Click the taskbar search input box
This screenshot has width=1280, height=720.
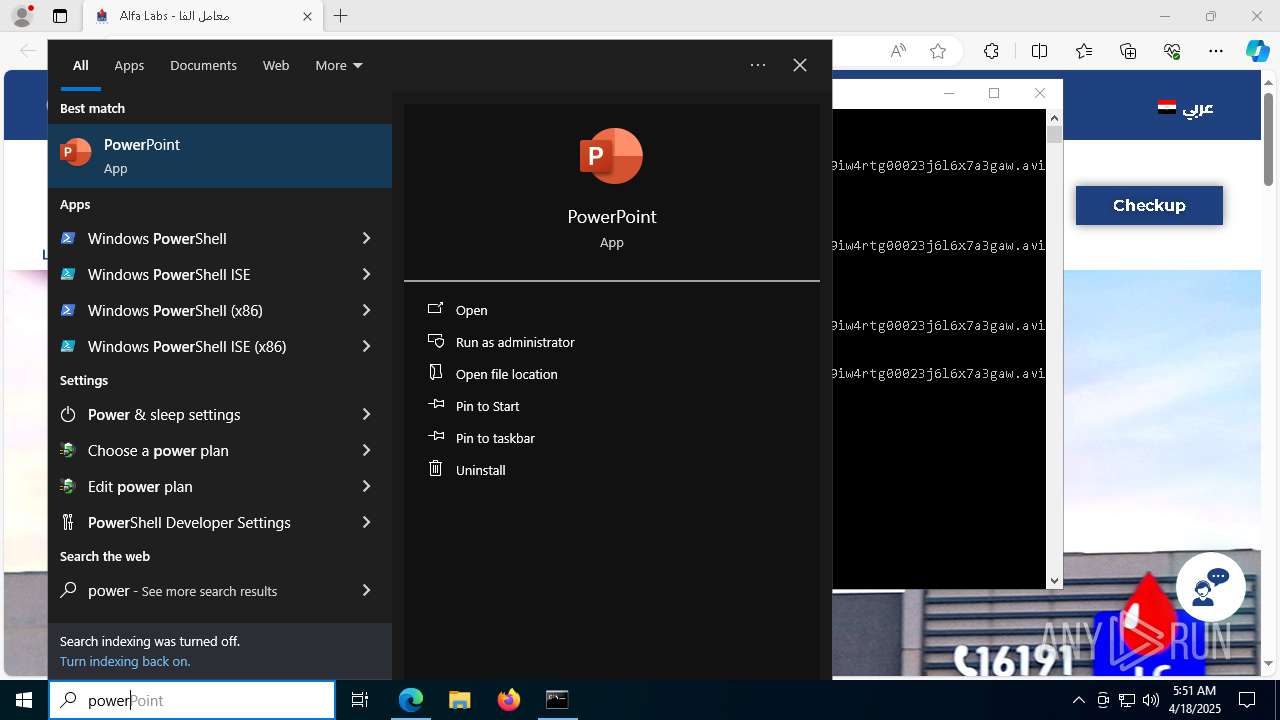pos(192,700)
